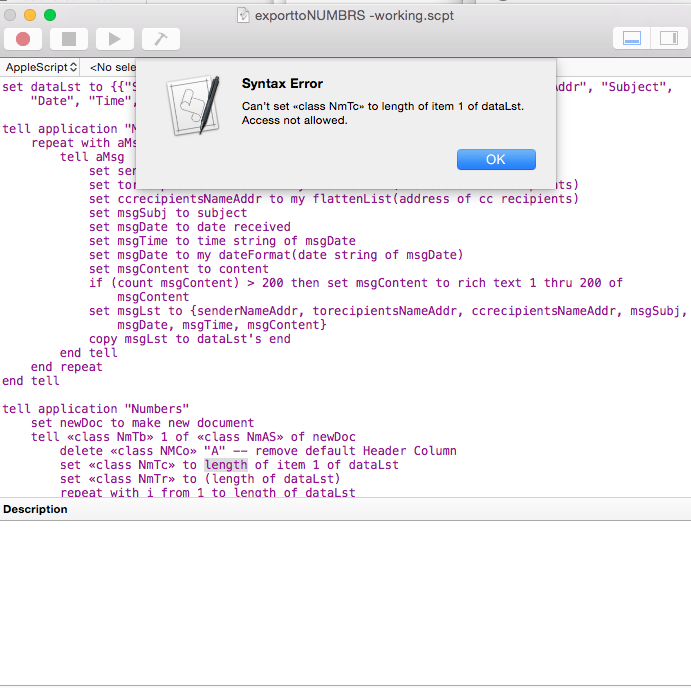Click the Stop script button
Screen dimensions: 691x688
(x=69, y=39)
